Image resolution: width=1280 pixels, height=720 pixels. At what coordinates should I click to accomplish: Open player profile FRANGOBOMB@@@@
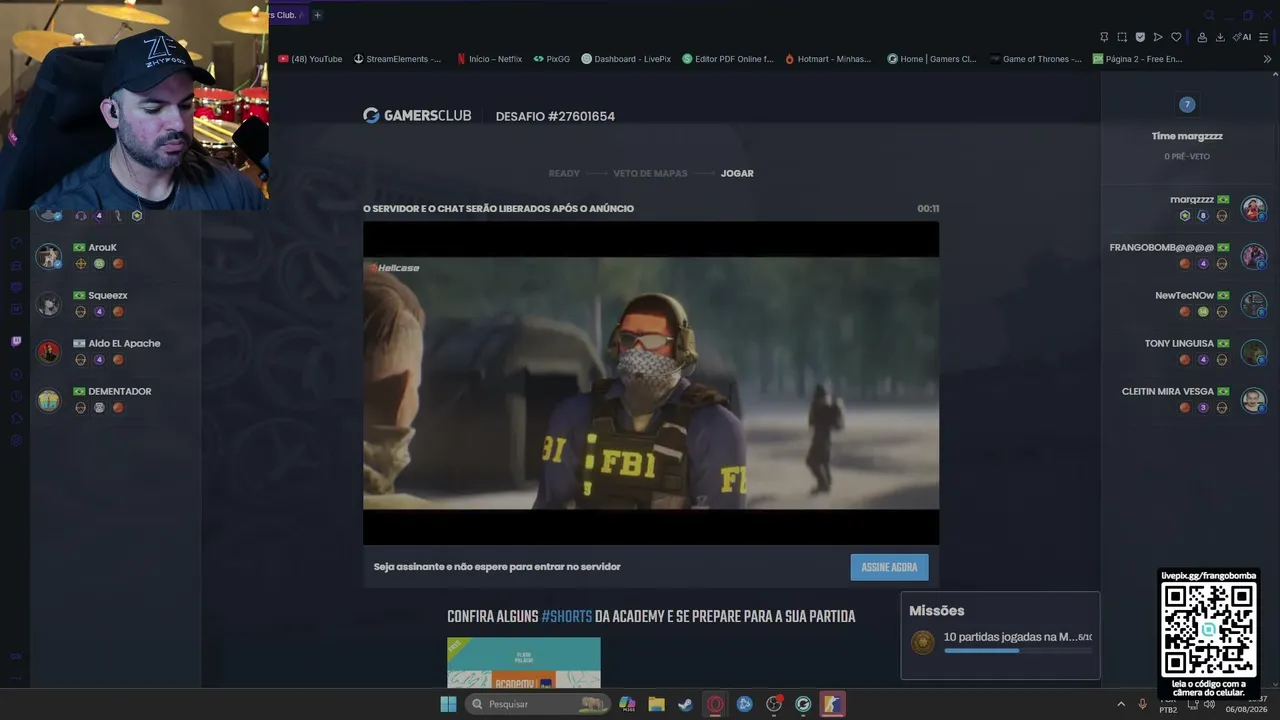point(1161,248)
